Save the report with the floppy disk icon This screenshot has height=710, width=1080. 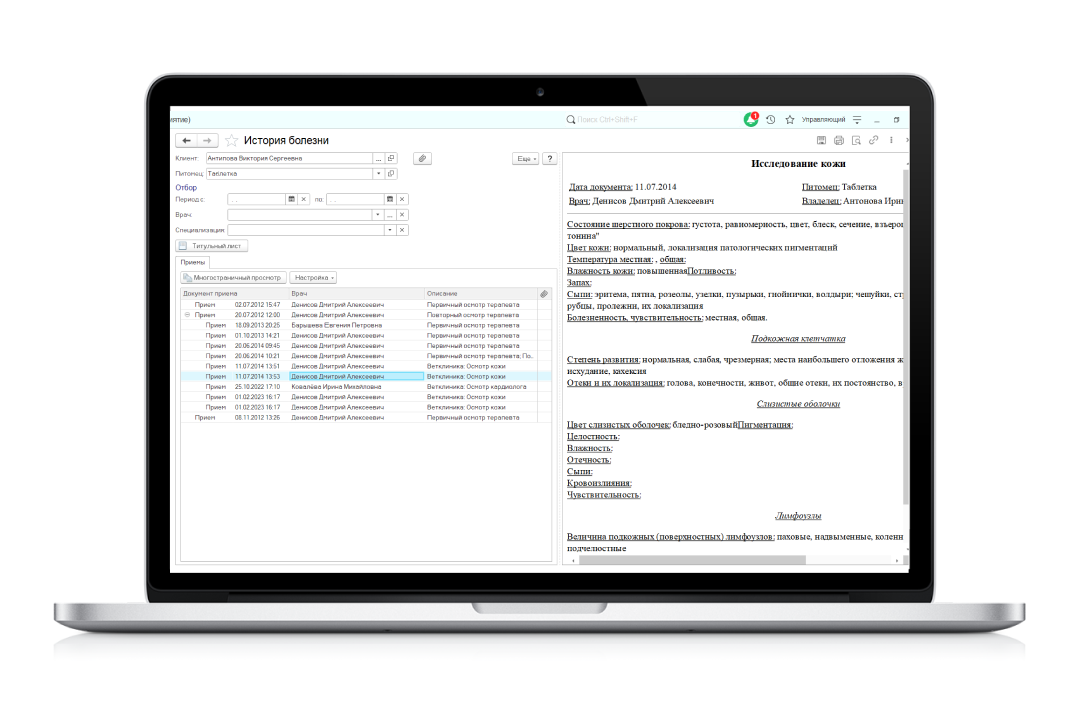point(821,140)
